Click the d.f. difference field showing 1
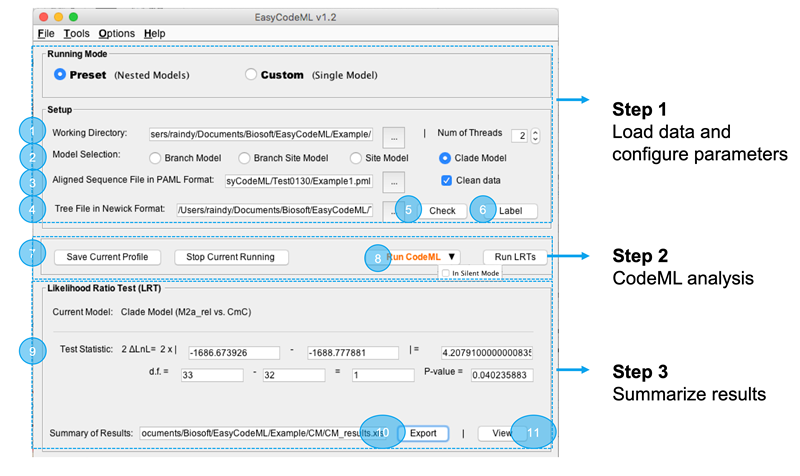This screenshot has height=476, width=800. click(383, 375)
